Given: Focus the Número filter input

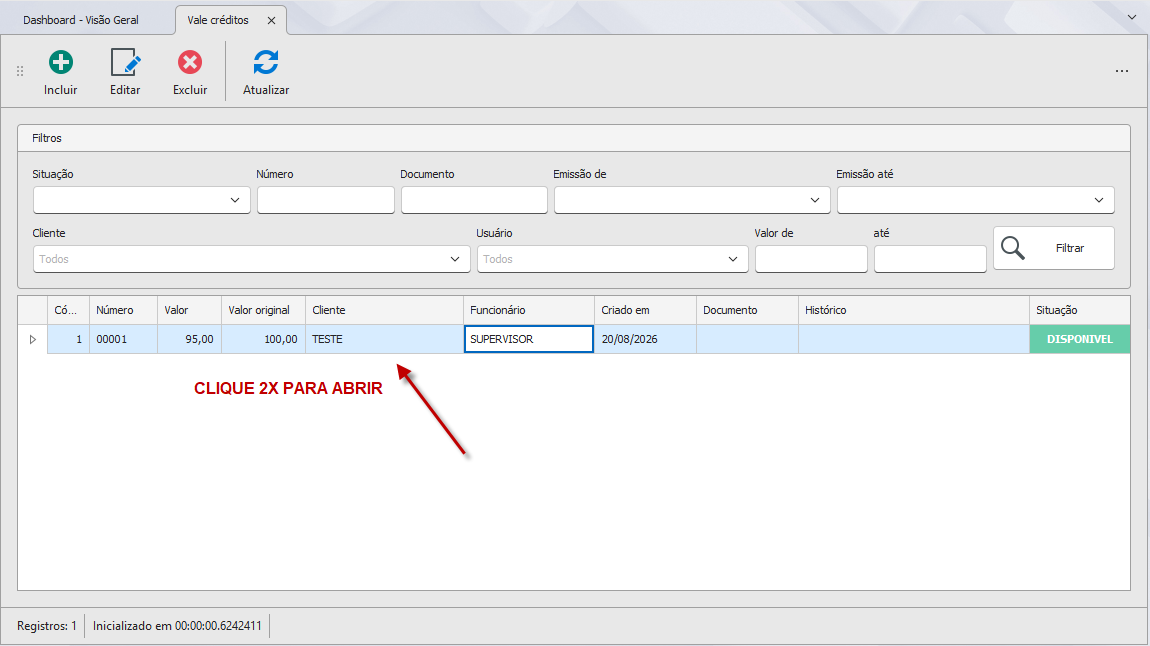Looking at the screenshot, I should 326,200.
